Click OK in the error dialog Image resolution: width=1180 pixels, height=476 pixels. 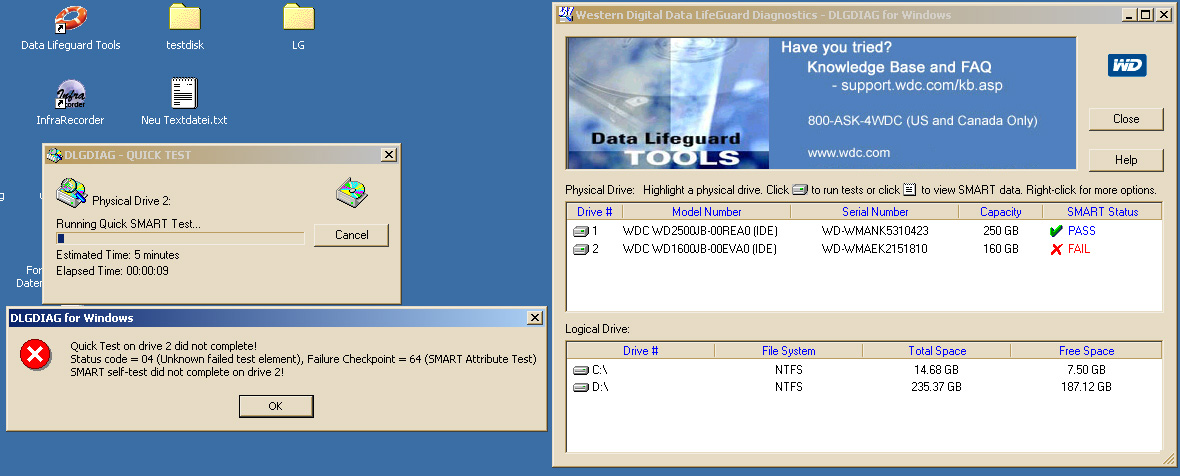(x=275, y=406)
